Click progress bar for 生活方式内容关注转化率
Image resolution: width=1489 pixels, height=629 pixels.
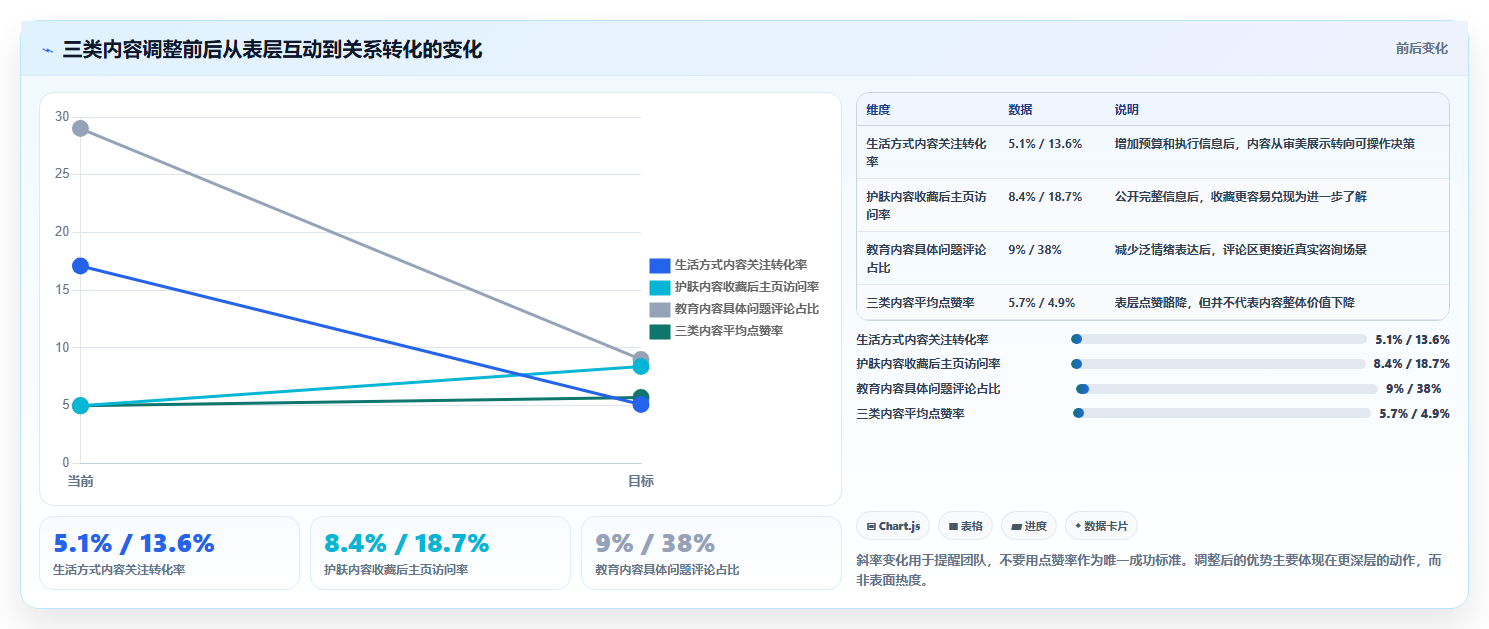pyautogui.click(x=1219, y=339)
